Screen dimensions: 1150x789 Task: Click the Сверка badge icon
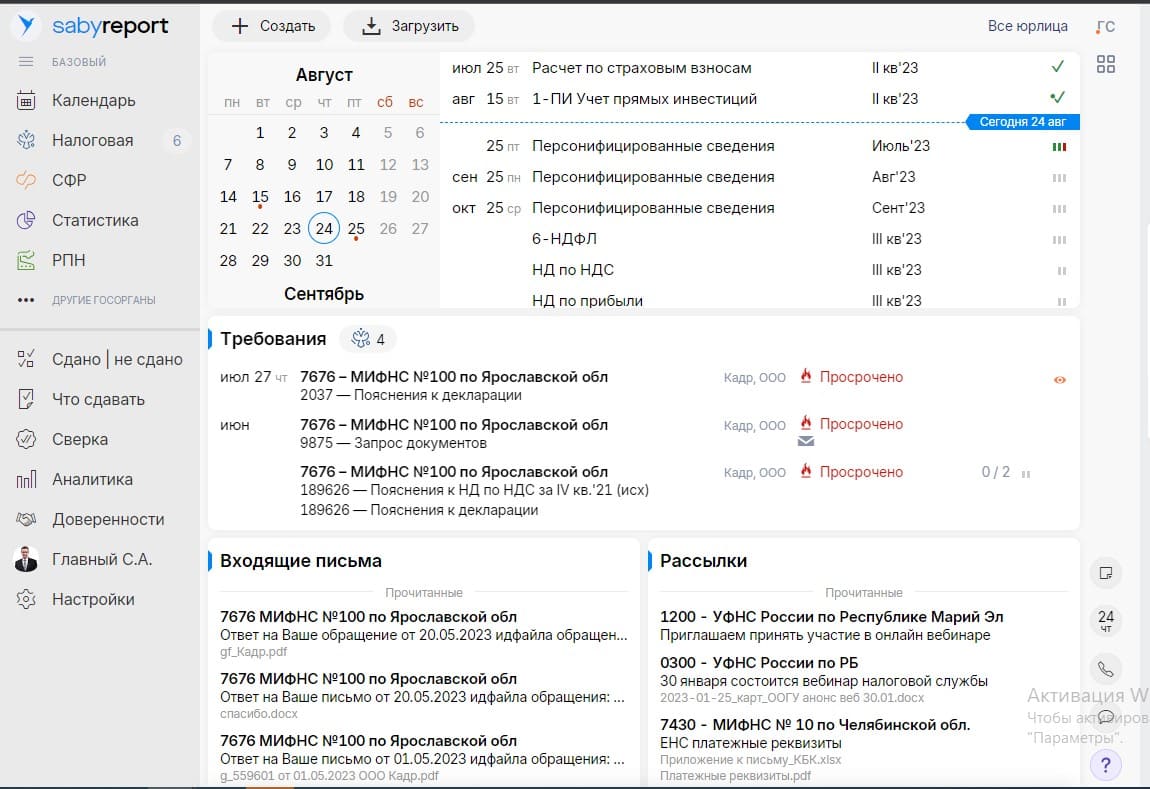tap(26, 439)
